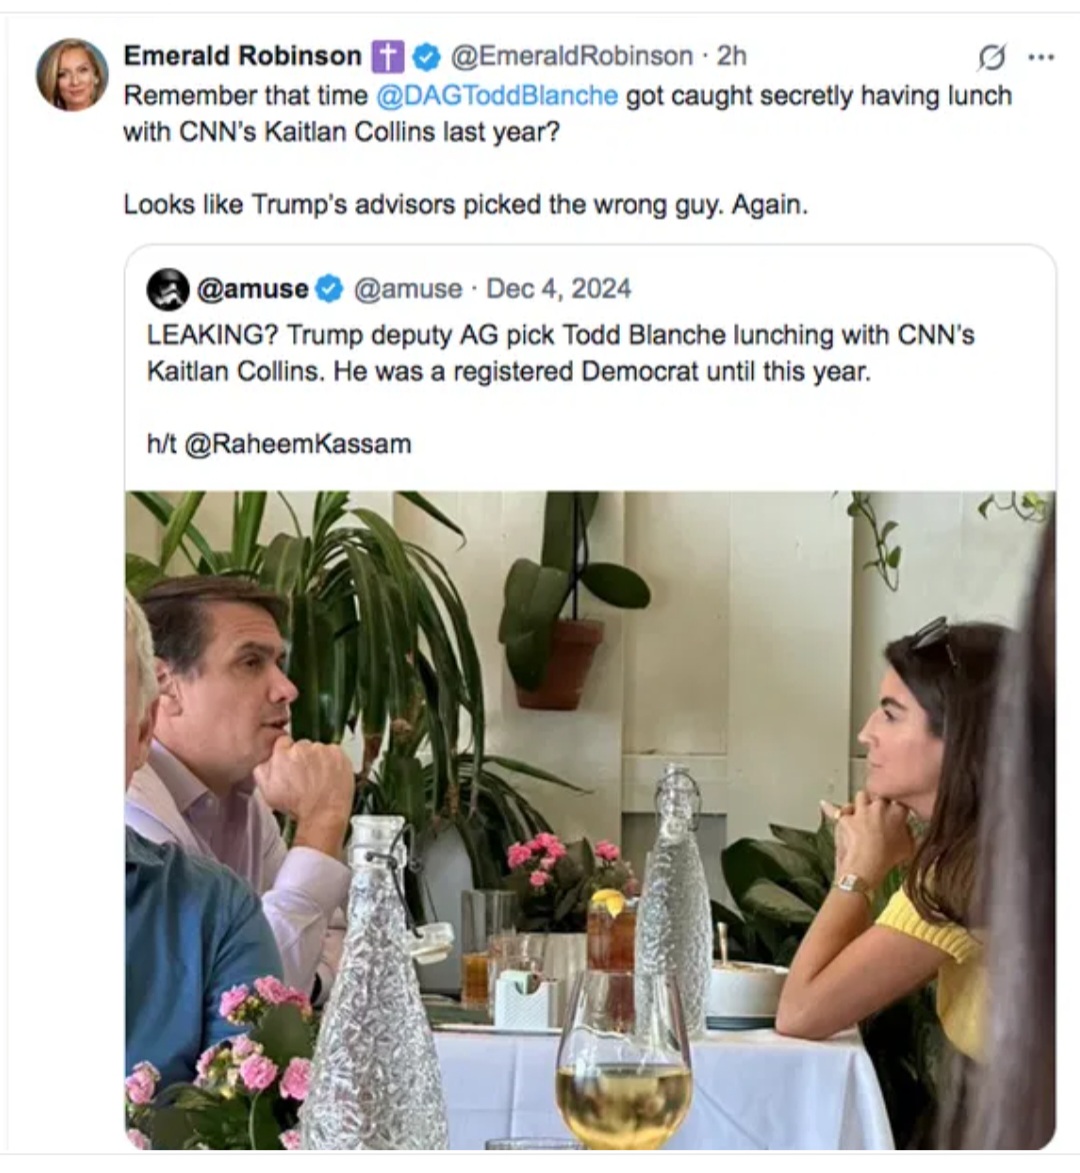
Task: Open the @EmeraldRobinson handle link
Action: click(x=572, y=56)
